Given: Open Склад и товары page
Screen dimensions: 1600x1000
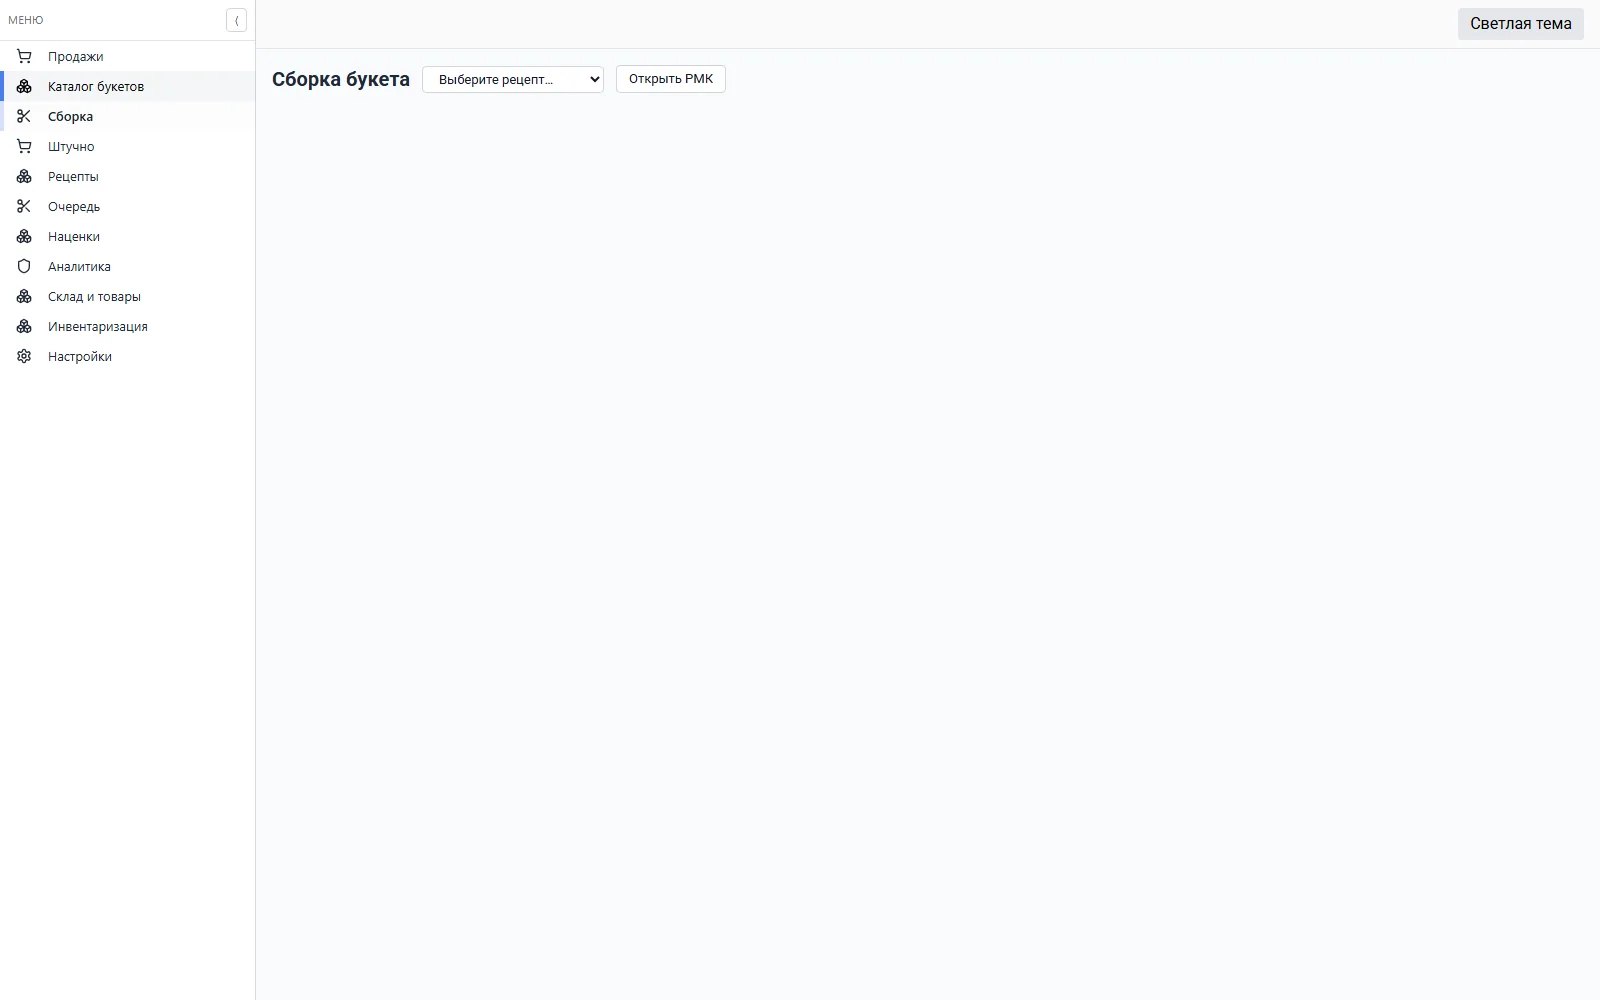Looking at the screenshot, I should point(128,296).
